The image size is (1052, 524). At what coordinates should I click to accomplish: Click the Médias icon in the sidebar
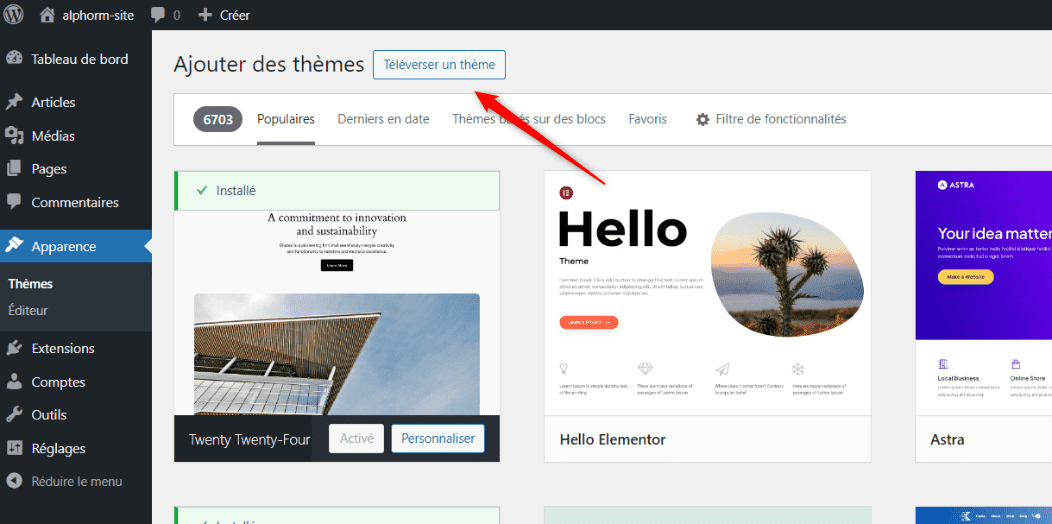point(14,136)
